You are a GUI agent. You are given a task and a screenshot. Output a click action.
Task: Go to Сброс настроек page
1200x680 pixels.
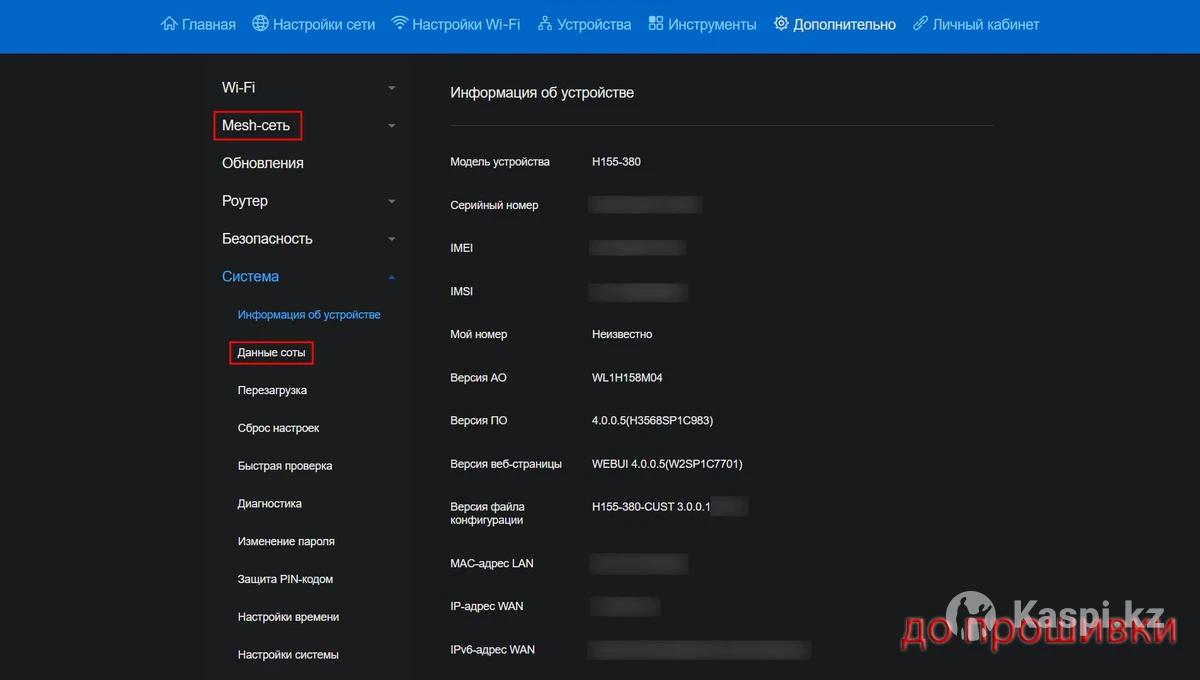278,428
